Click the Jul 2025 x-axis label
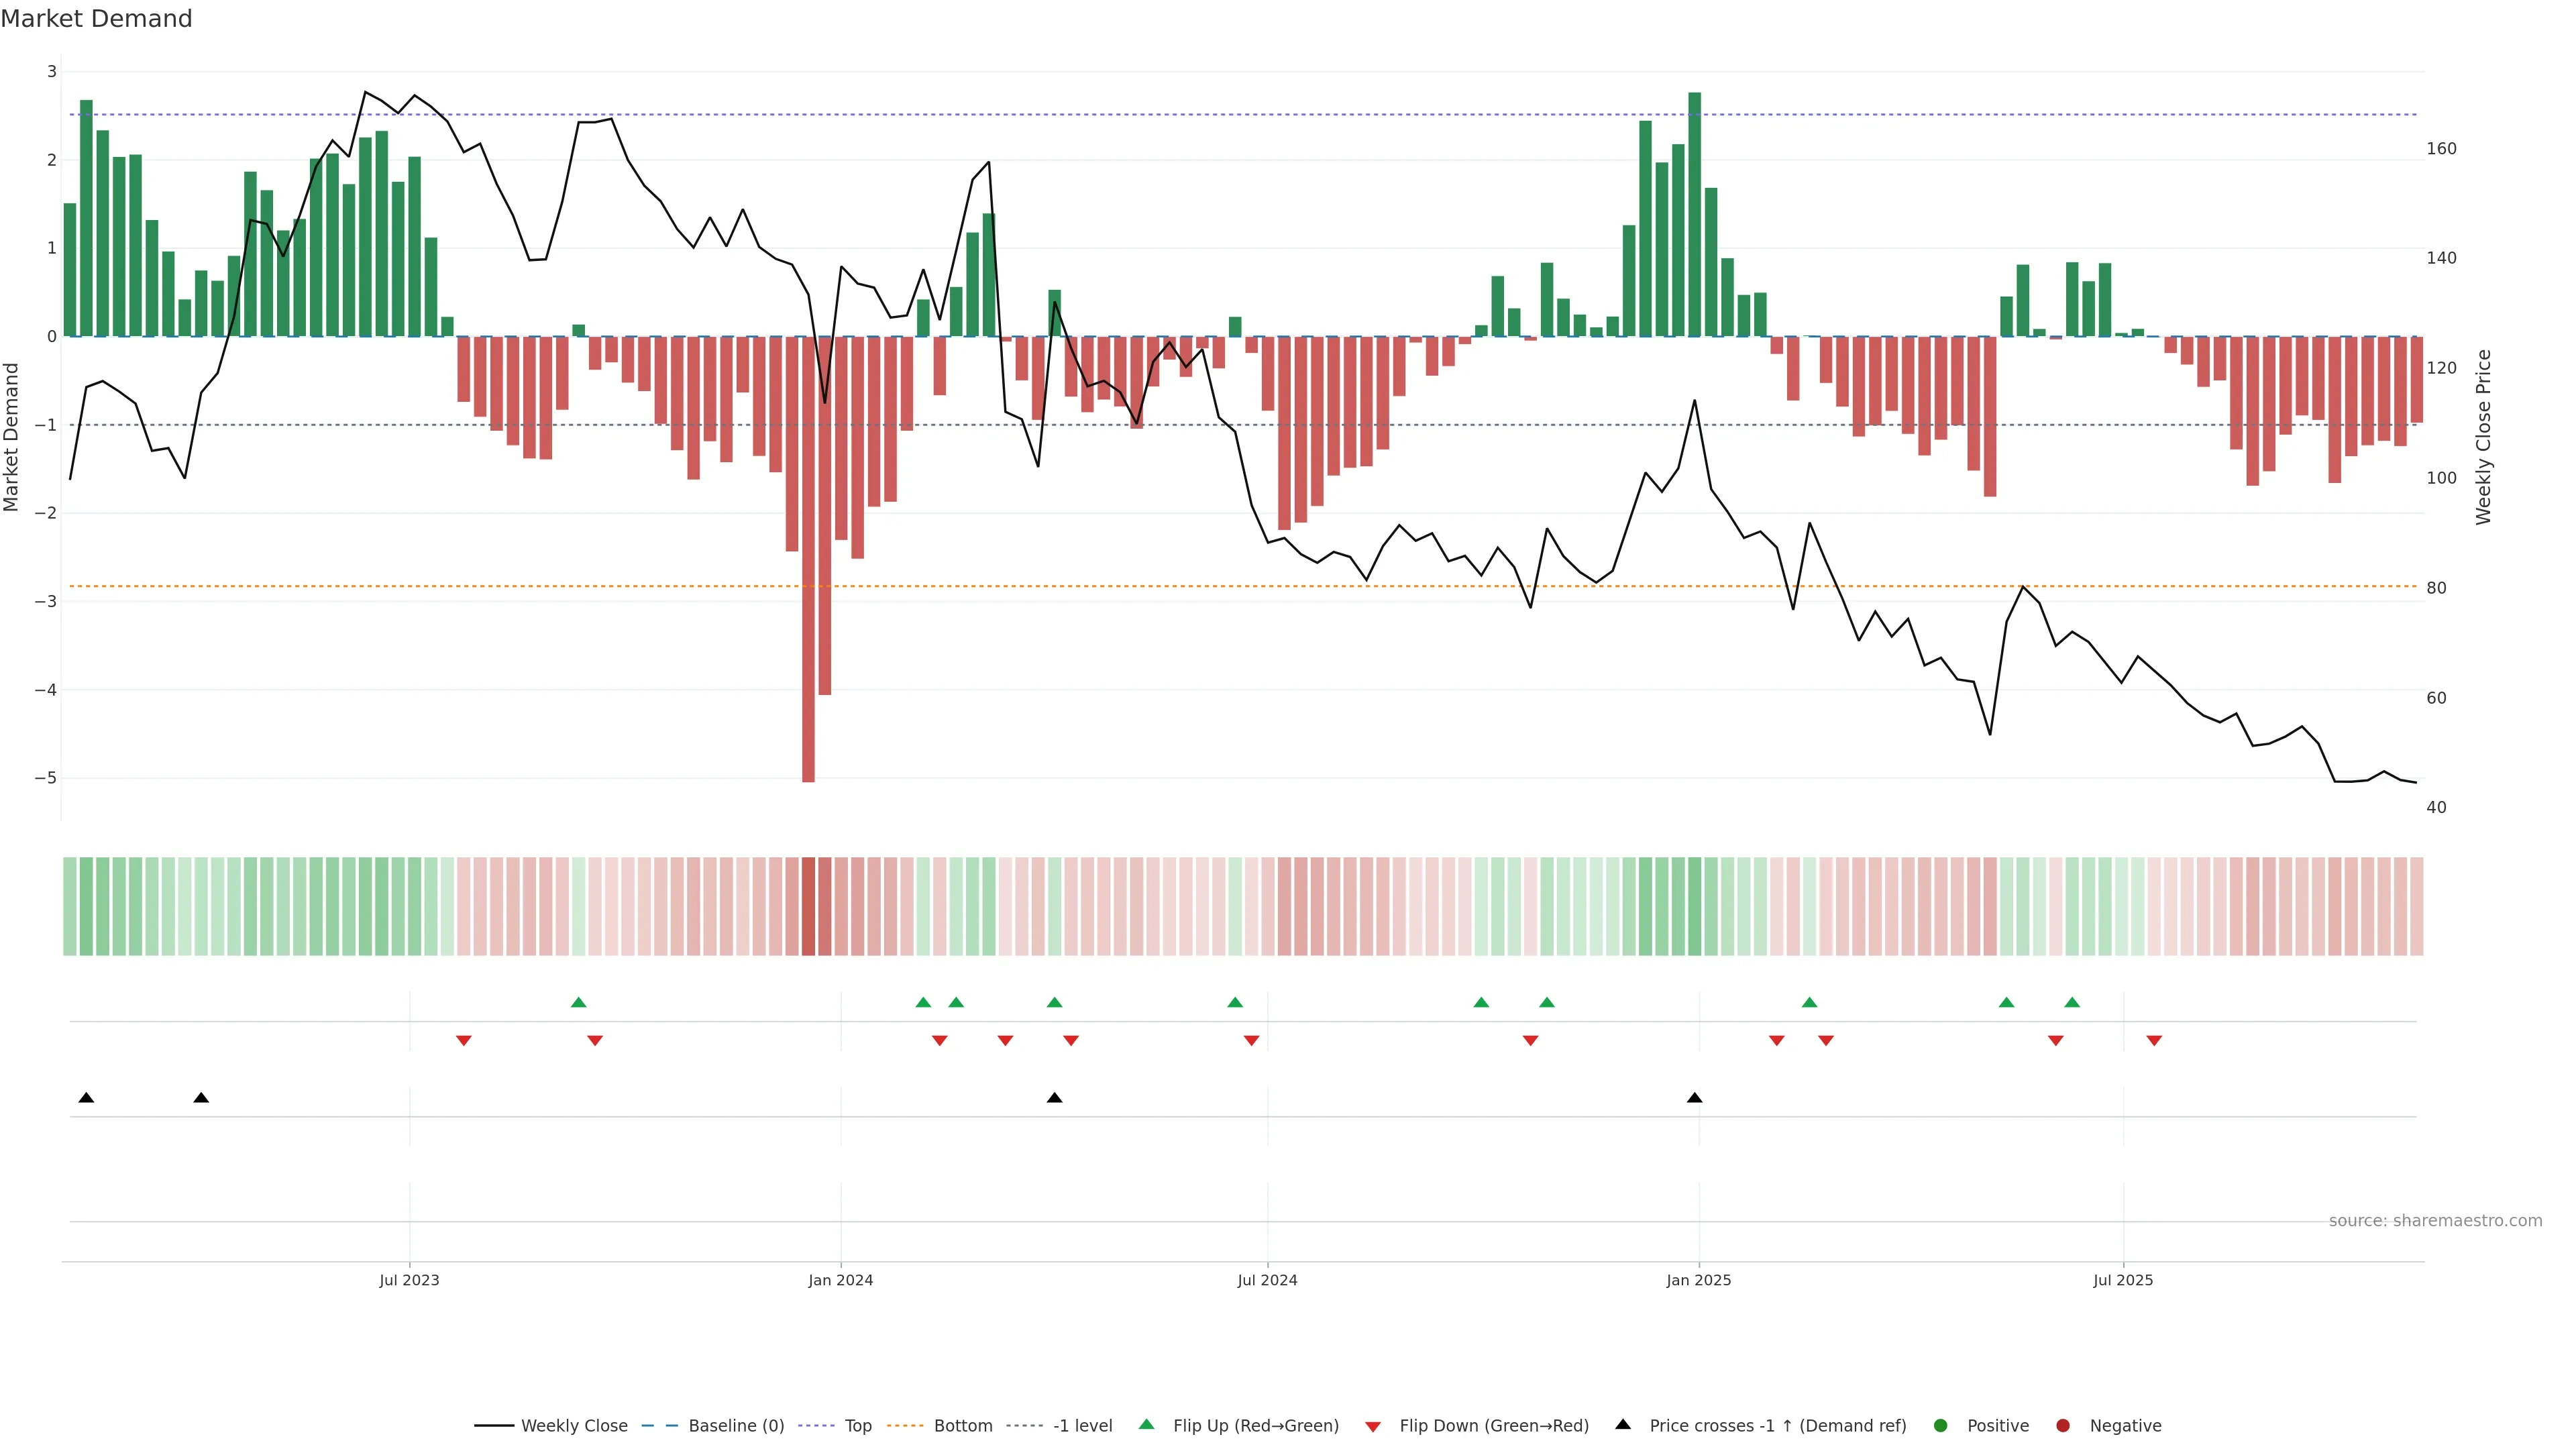2576x1449 pixels. point(2123,1280)
